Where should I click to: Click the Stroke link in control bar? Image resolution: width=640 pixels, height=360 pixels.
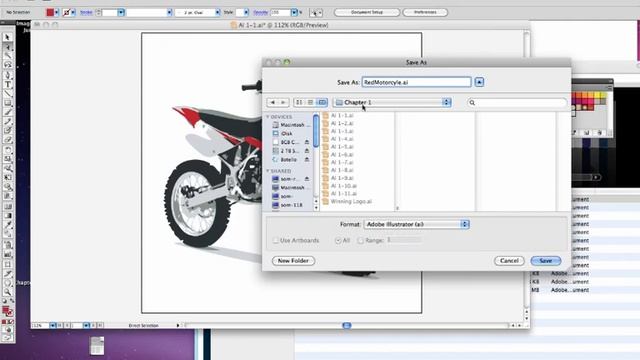coord(86,13)
